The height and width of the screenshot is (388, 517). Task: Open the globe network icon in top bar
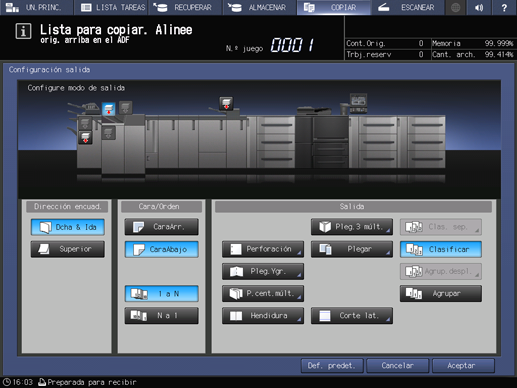coord(455,7)
